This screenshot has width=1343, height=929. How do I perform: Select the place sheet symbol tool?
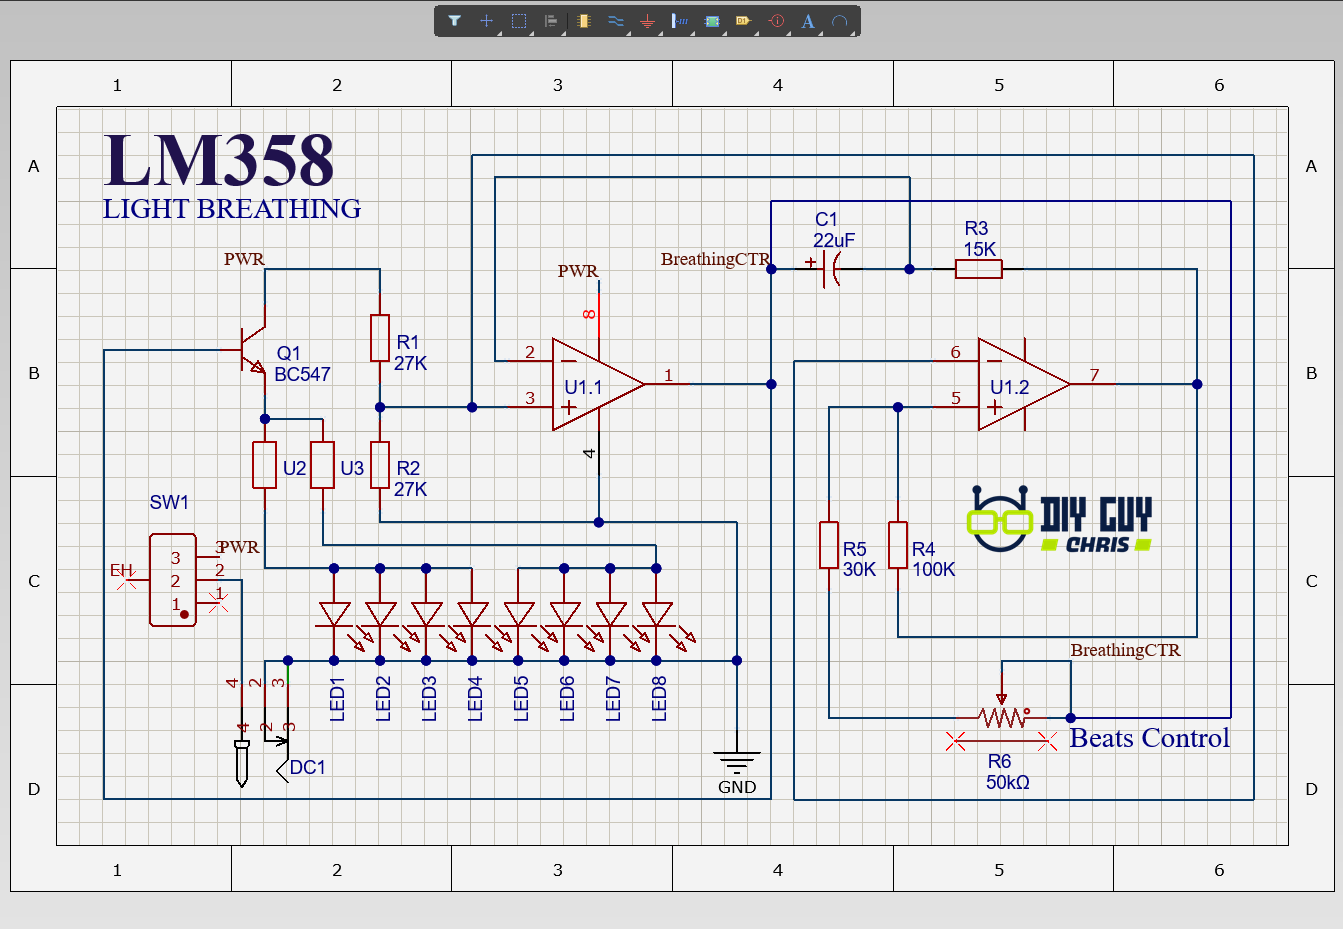coord(711,20)
